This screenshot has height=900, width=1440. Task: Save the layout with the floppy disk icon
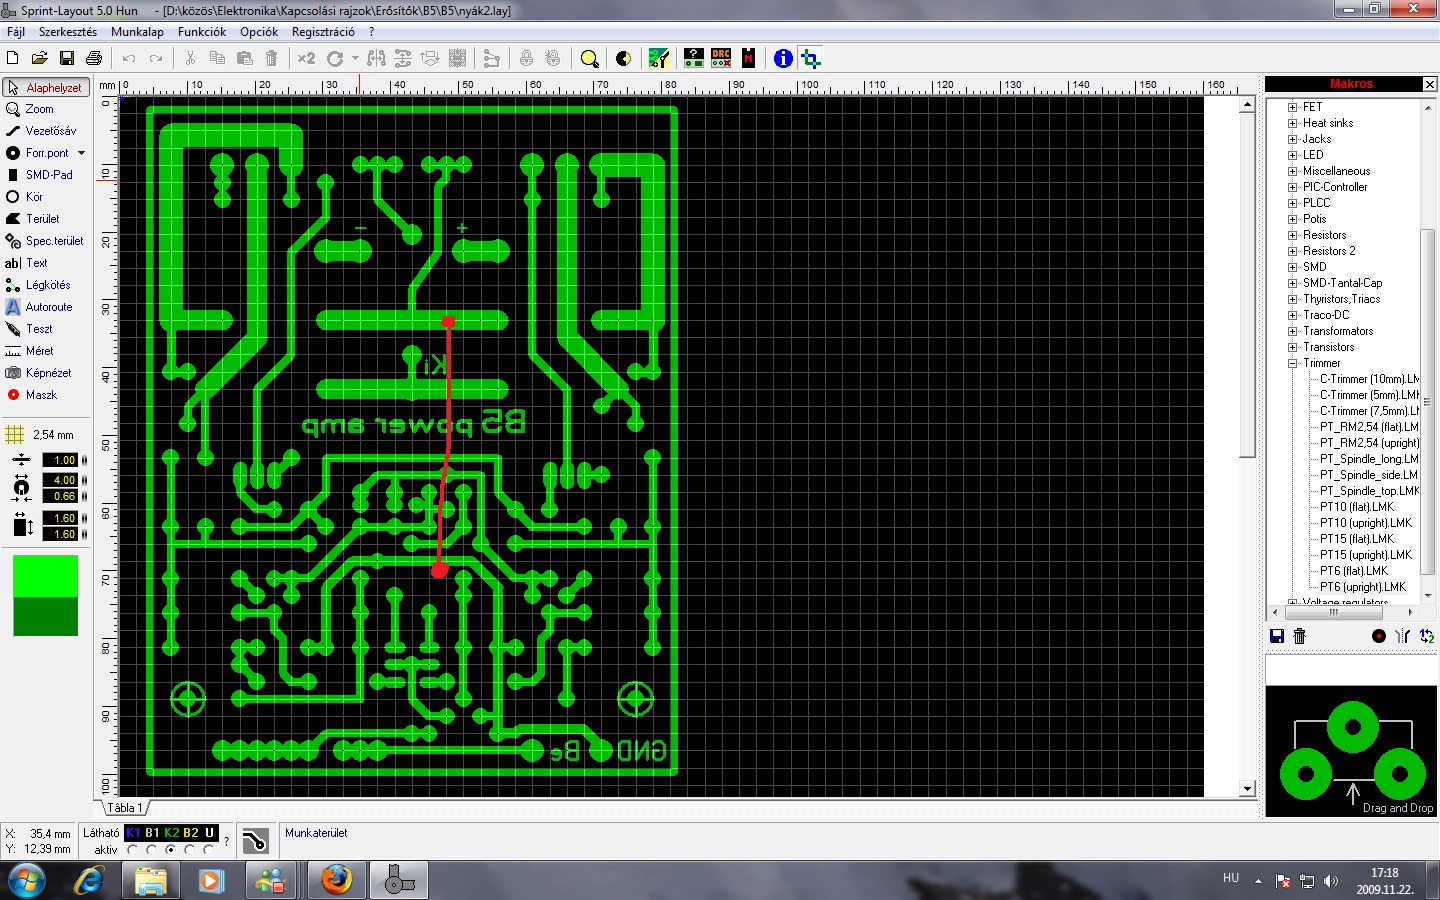[67, 58]
